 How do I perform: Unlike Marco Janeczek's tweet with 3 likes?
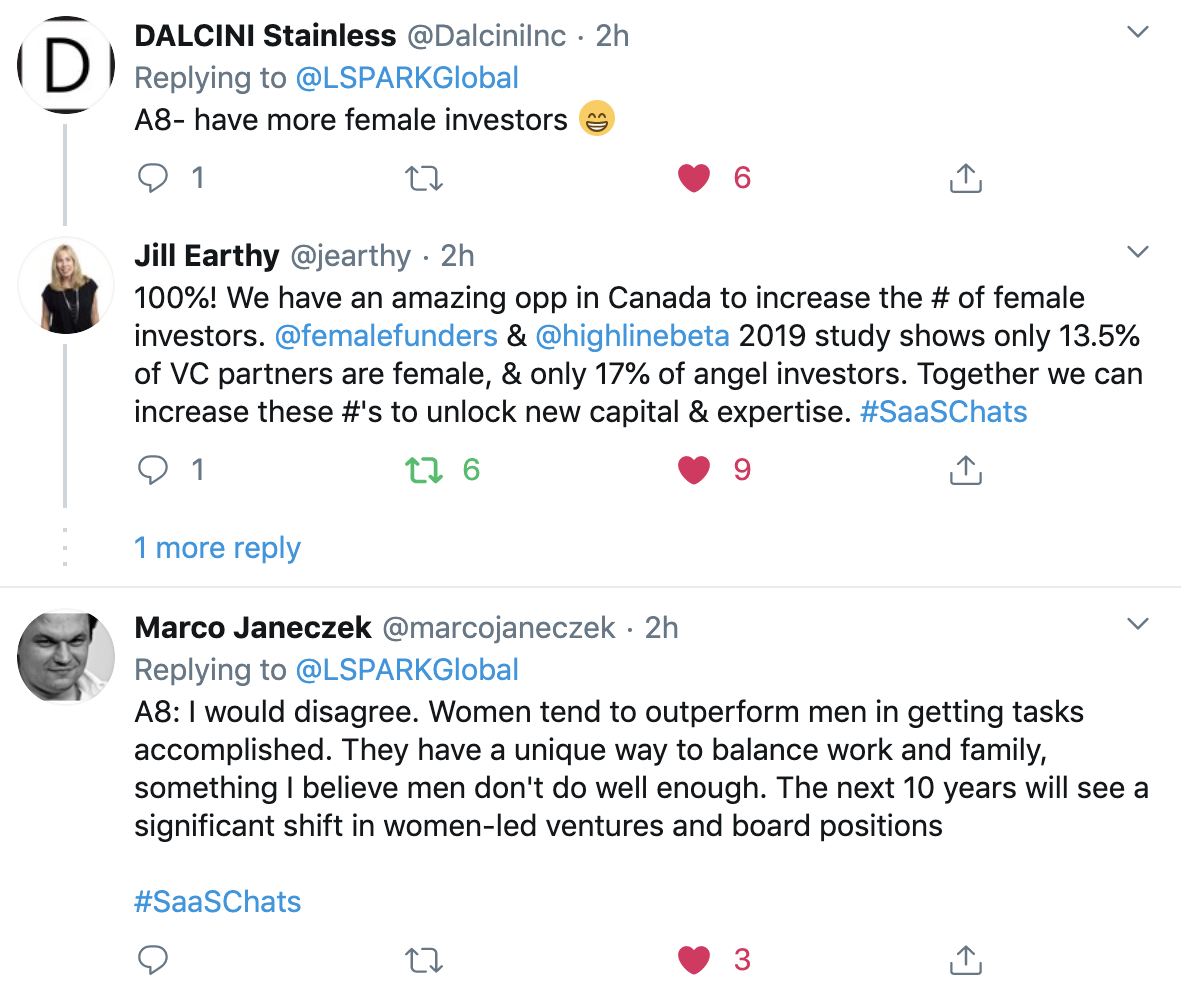pyautogui.click(x=694, y=960)
